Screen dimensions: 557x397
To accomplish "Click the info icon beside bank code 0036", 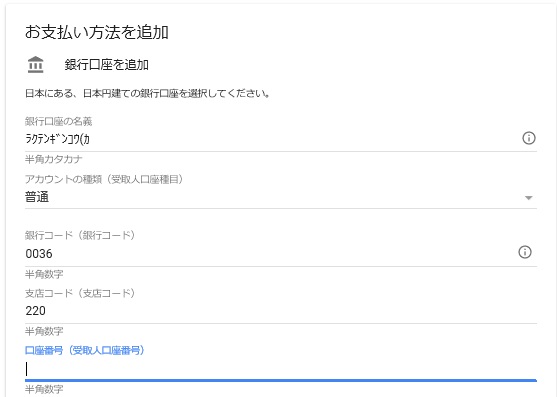I will tap(525, 252).
